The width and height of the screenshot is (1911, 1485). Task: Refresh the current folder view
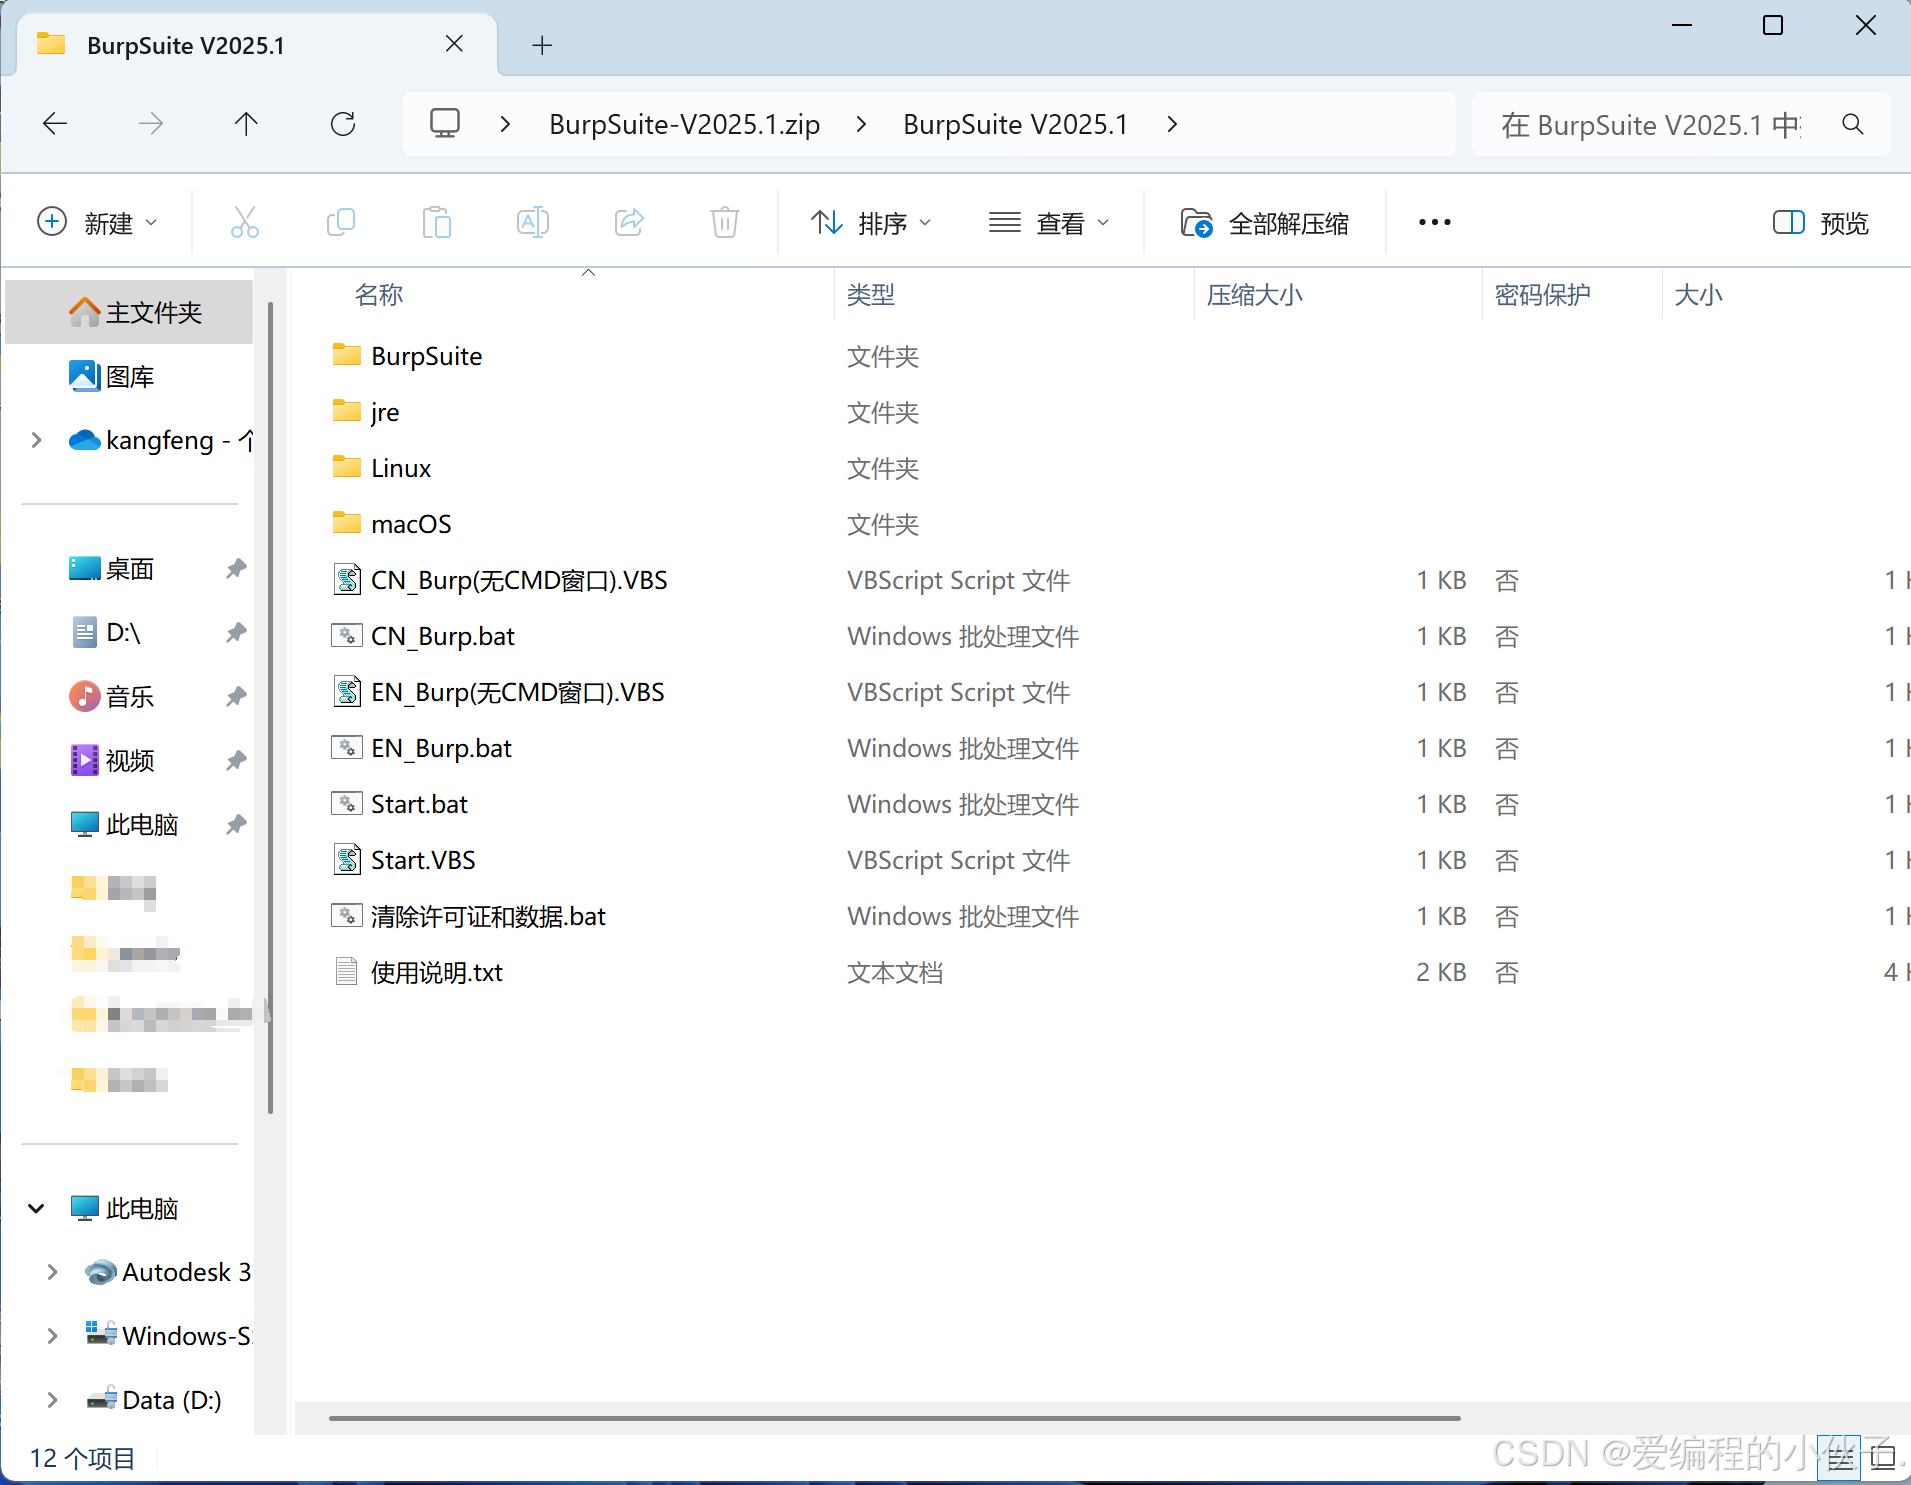pos(343,124)
